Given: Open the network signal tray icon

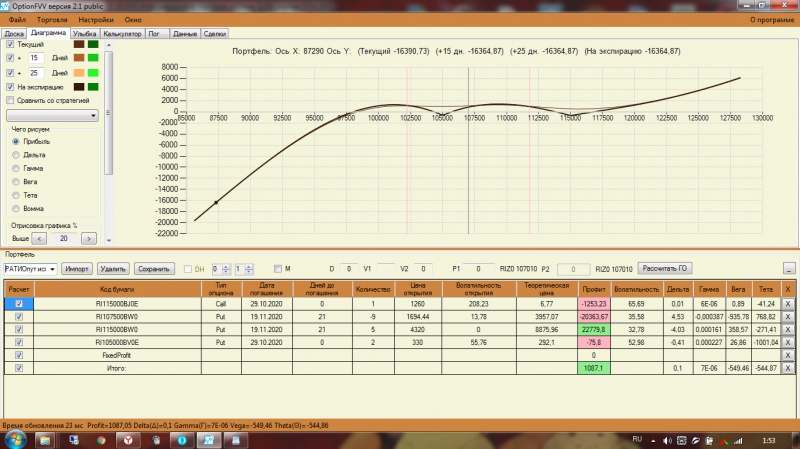Looking at the screenshot, I should [x=738, y=440].
